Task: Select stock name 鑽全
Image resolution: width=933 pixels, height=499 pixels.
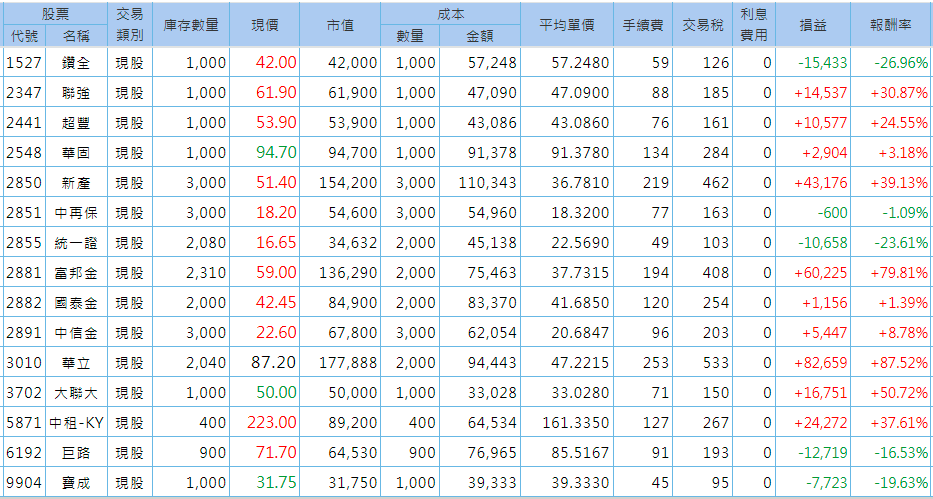Action: point(76,62)
